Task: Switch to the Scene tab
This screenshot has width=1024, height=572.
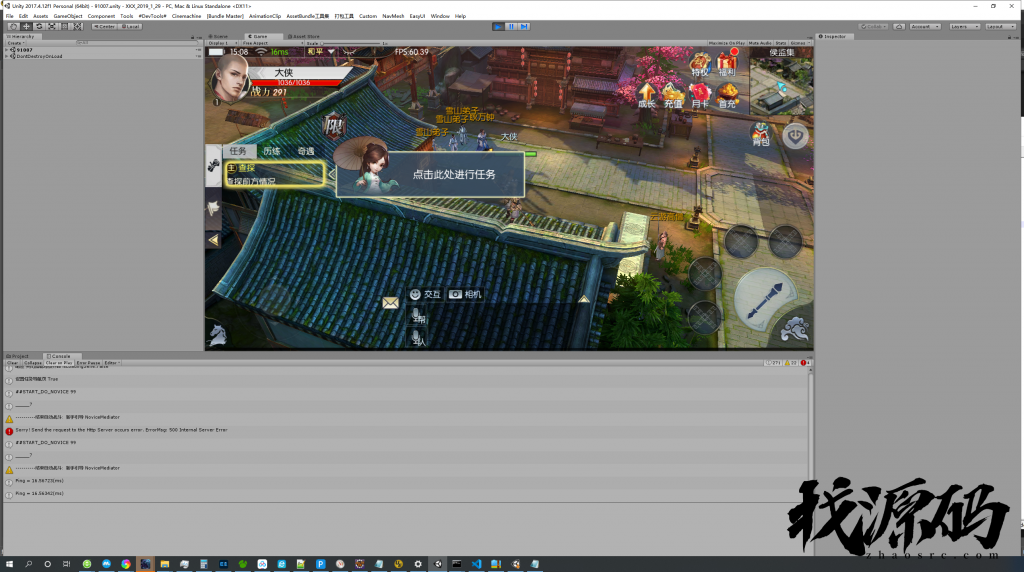Action: tap(219, 37)
